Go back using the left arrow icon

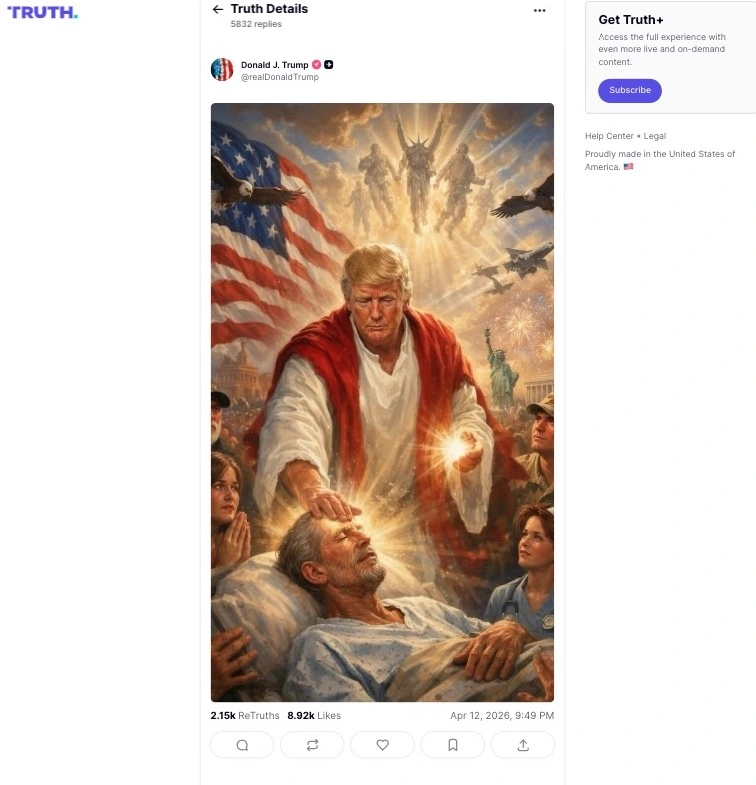tap(218, 10)
